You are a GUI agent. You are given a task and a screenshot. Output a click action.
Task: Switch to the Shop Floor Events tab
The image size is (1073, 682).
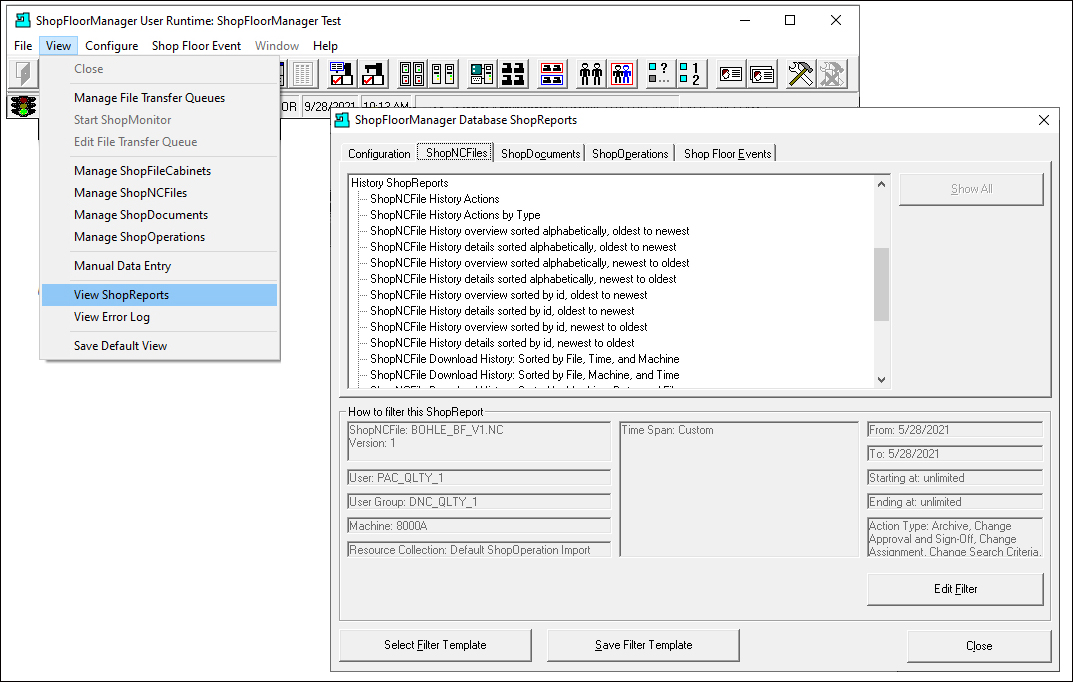(727, 154)
